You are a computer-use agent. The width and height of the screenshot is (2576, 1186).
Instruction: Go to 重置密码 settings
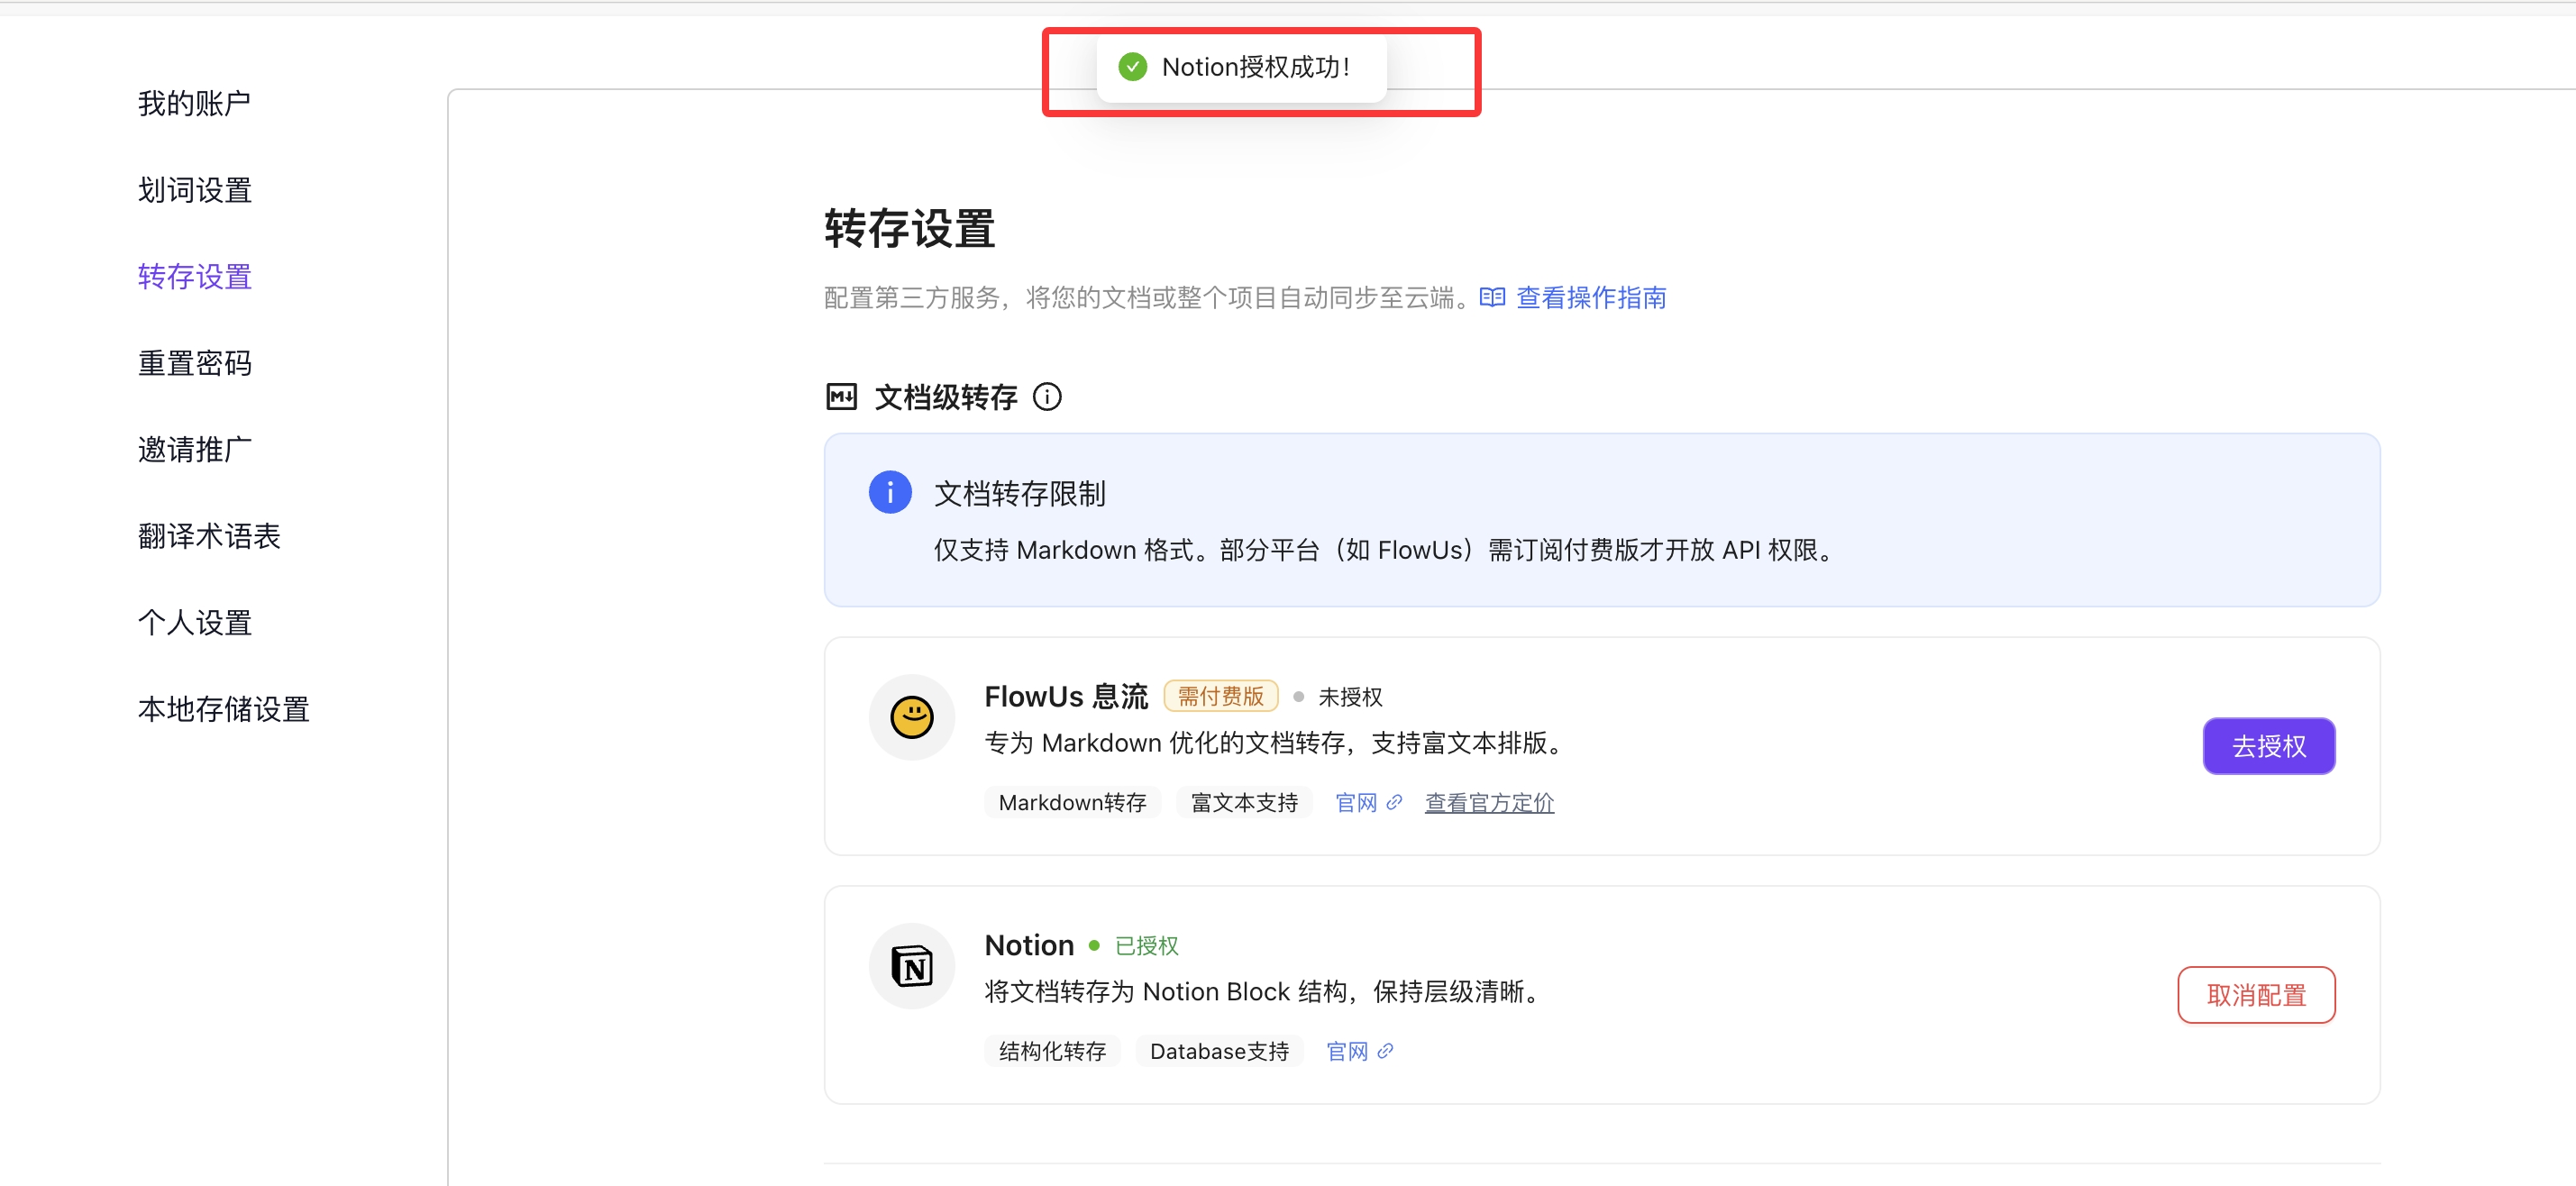pos(195,363)
